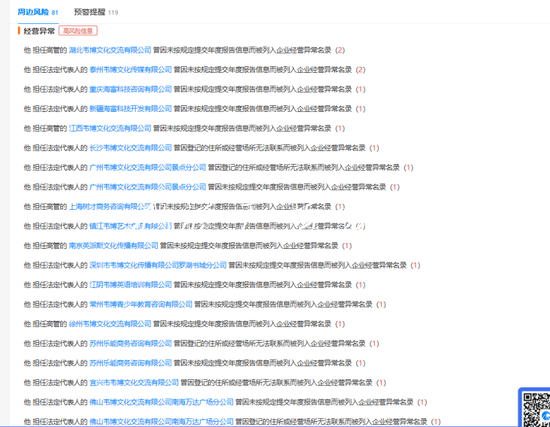Open 宜兴市韦博文化交流有限公司 link

[x=134, y=382]
